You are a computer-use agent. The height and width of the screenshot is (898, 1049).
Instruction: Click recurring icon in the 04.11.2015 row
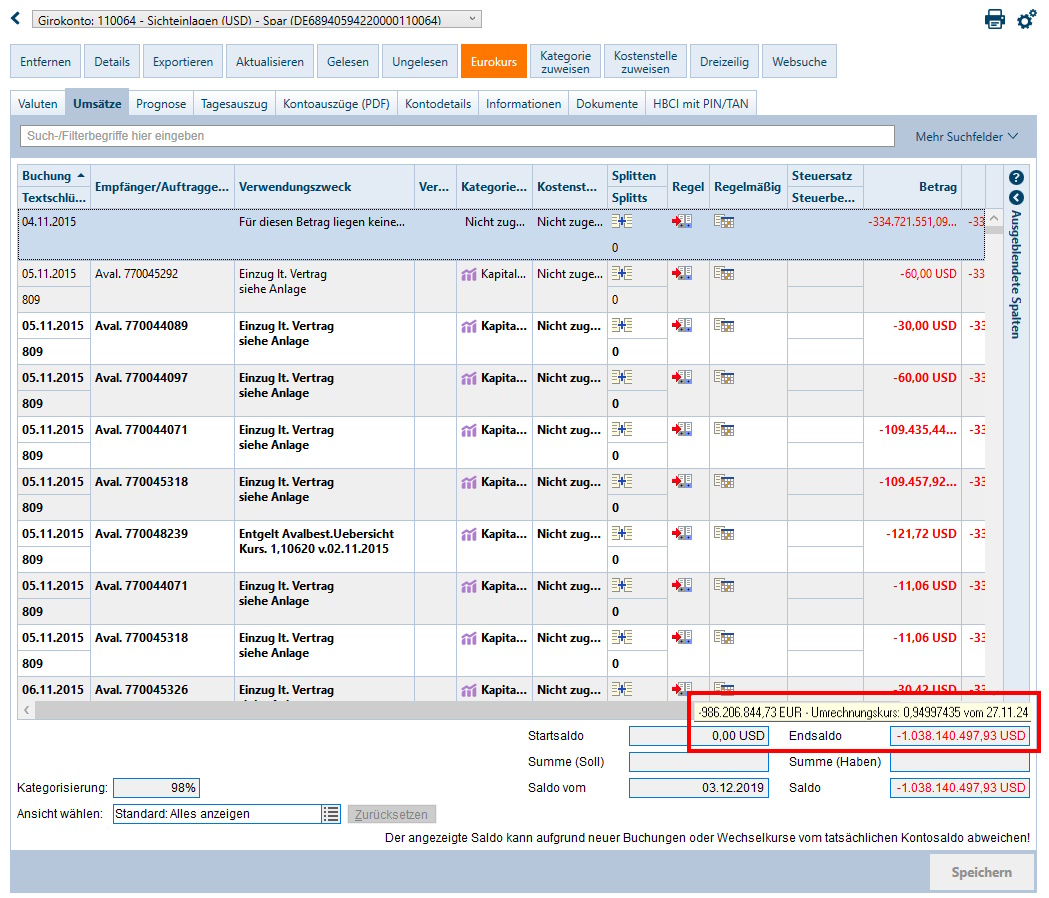click(724, 221)
